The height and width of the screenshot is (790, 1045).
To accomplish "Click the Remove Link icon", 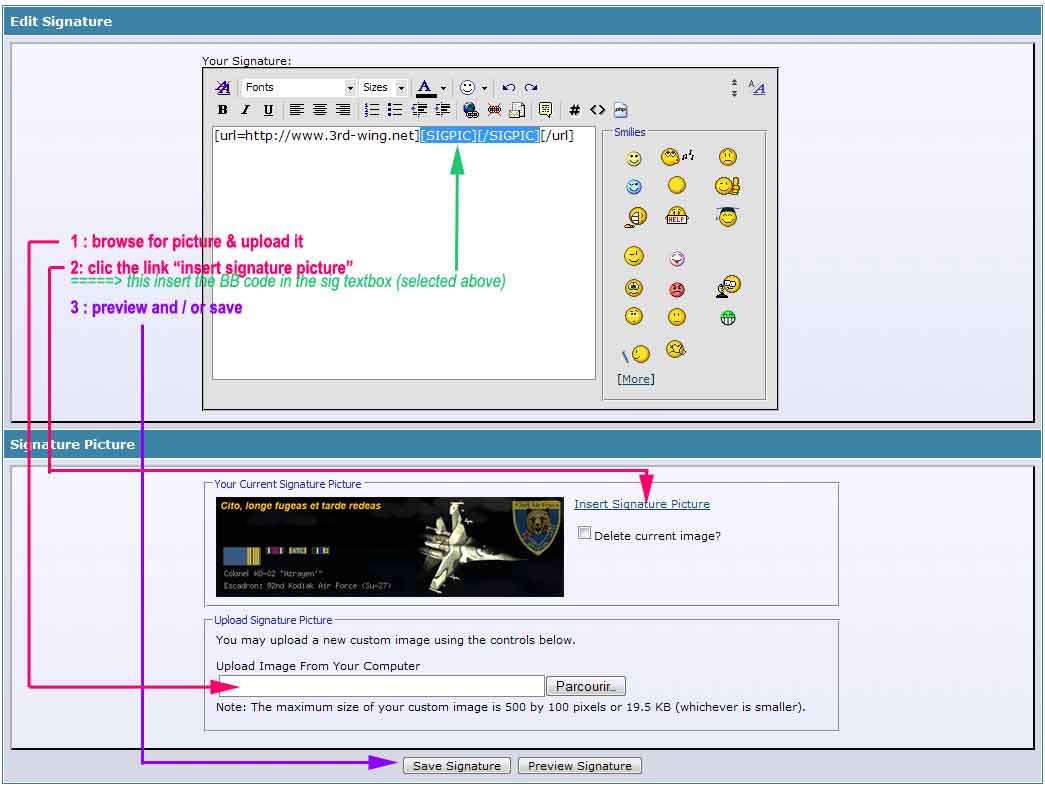I will pyautogui.click(x=494, y=110).
